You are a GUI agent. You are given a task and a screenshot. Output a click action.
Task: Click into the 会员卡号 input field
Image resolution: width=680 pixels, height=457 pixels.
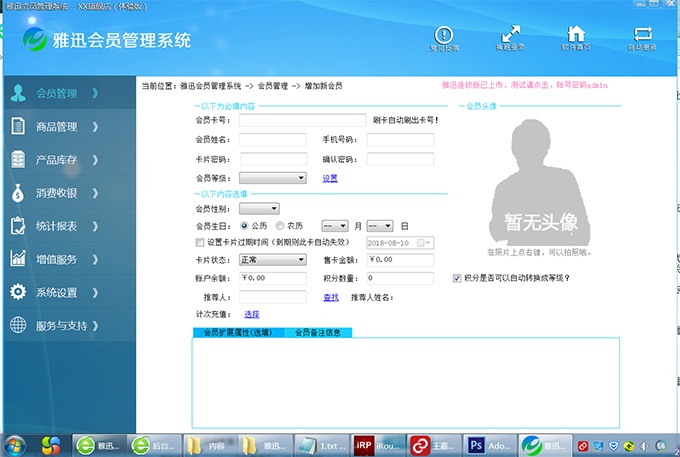302,120
